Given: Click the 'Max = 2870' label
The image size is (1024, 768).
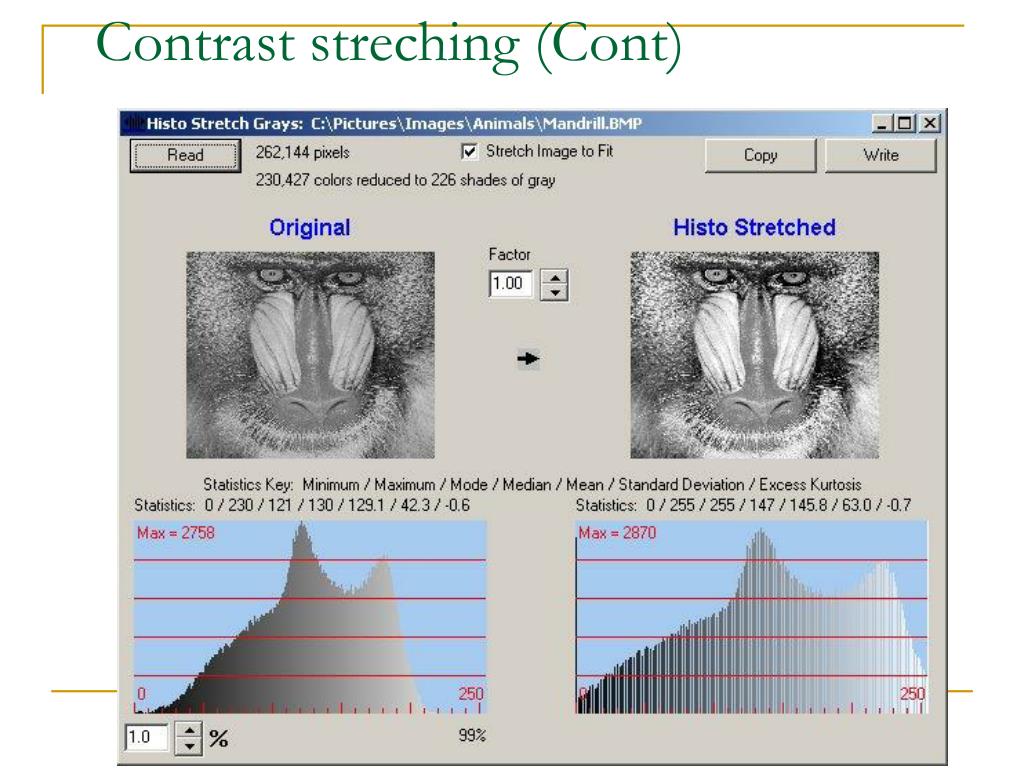Looking at the screenshot, I should tap(617, 533).
